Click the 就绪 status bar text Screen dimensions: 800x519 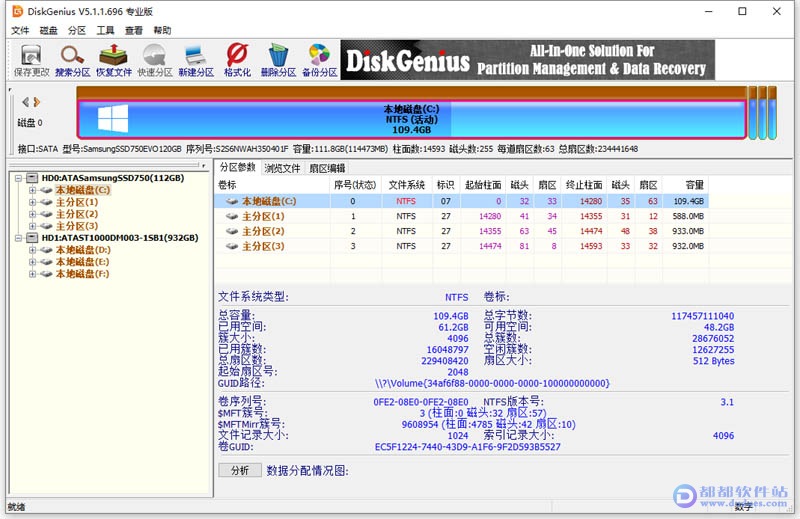[x=16, y=507]
